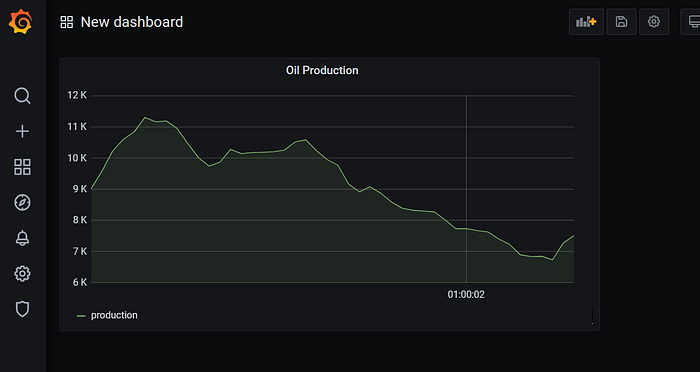Open the Server Admin shield icon
The image size is (700, 372).
tap(22, 309)
